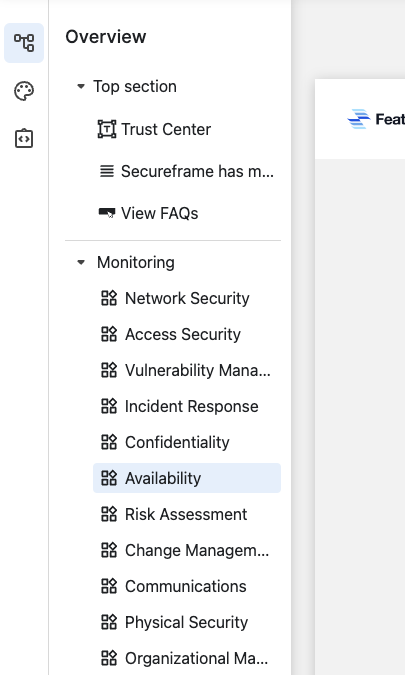Click the Secureframe logo in preview
The image size is (405, 675).
(359, 119)
